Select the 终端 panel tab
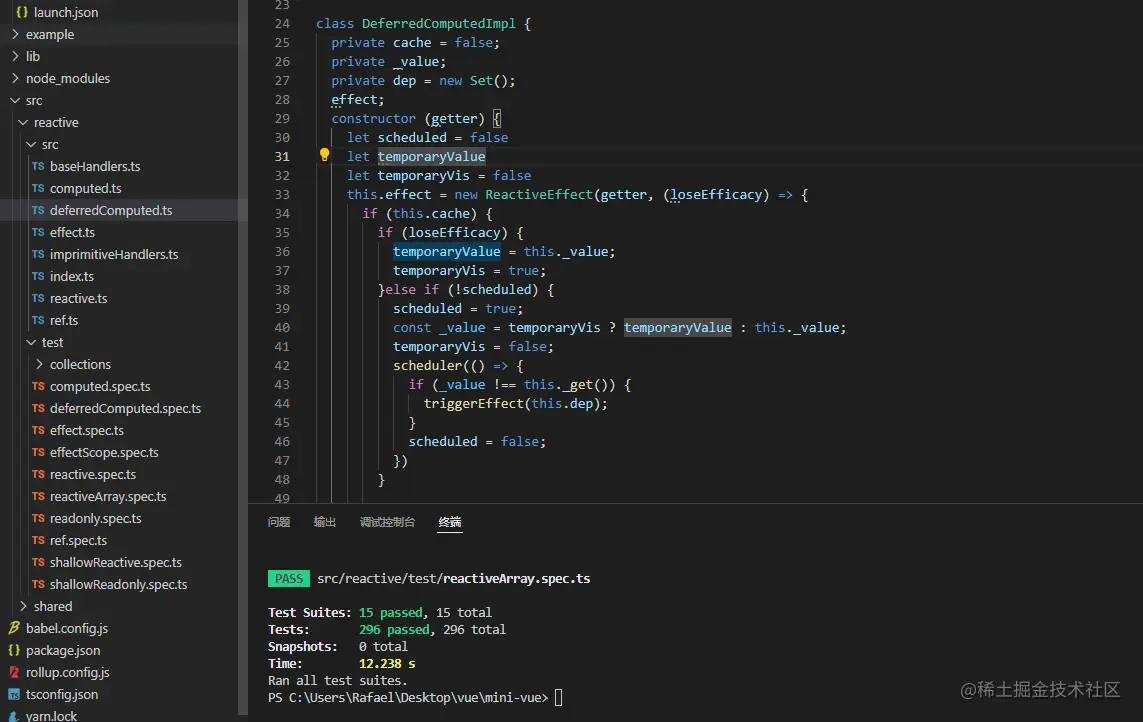 pyautogui.click(x=450, y=522)
